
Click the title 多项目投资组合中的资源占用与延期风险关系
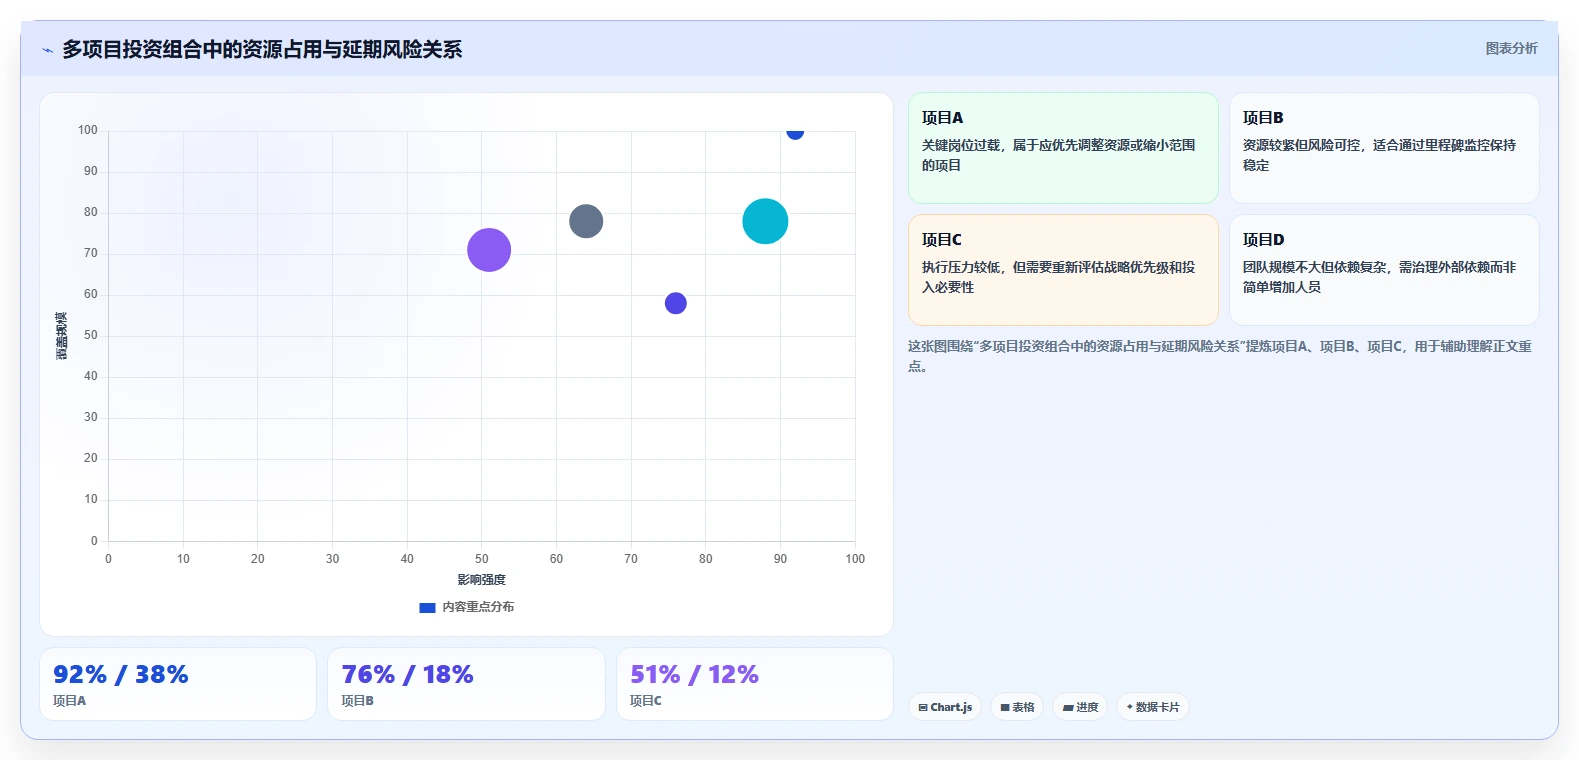tap(262, 50)
